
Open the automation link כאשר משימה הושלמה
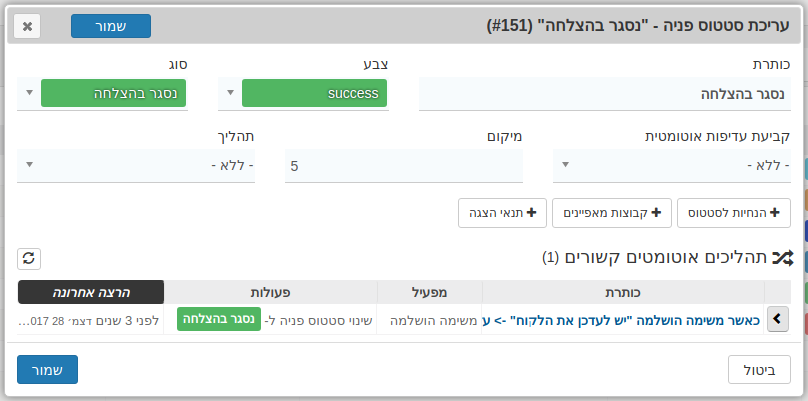[621, 320]
